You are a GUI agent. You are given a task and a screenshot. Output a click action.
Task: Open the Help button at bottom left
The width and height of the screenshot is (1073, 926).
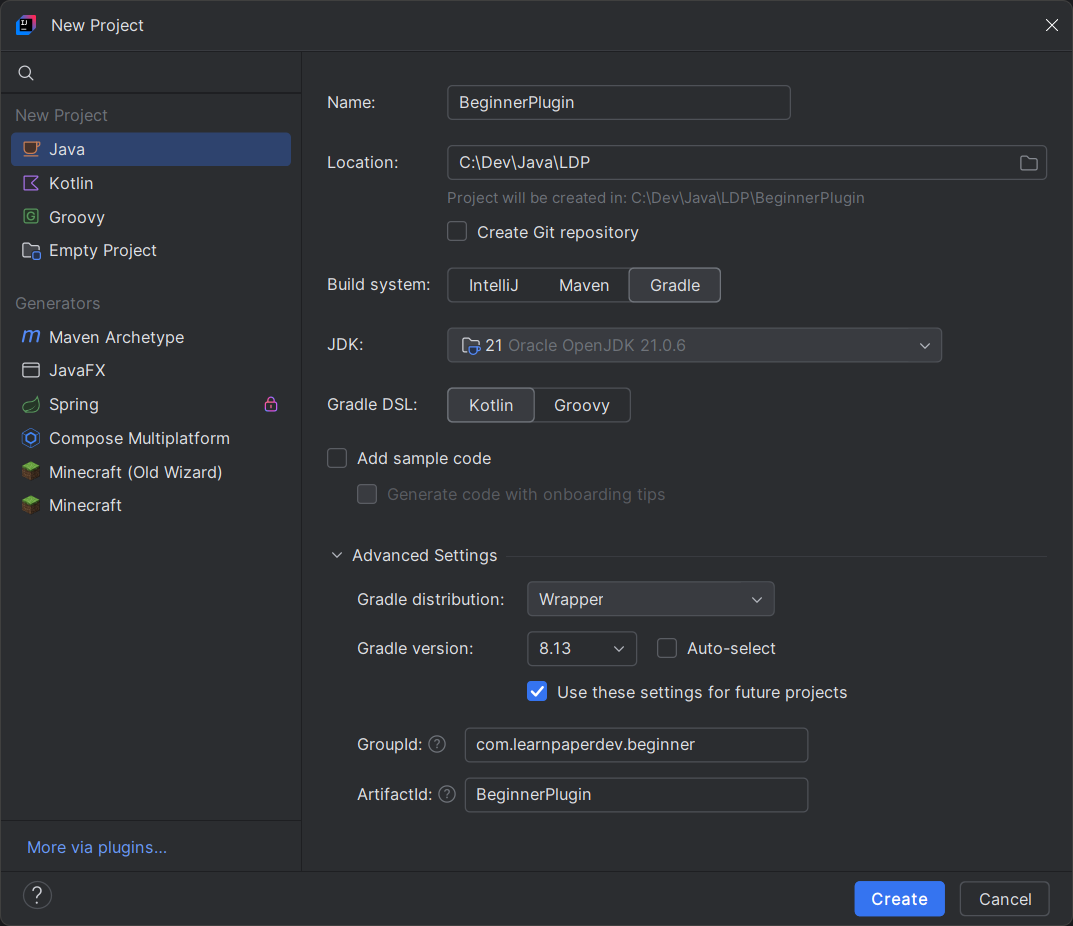click(x=37, y=895)
